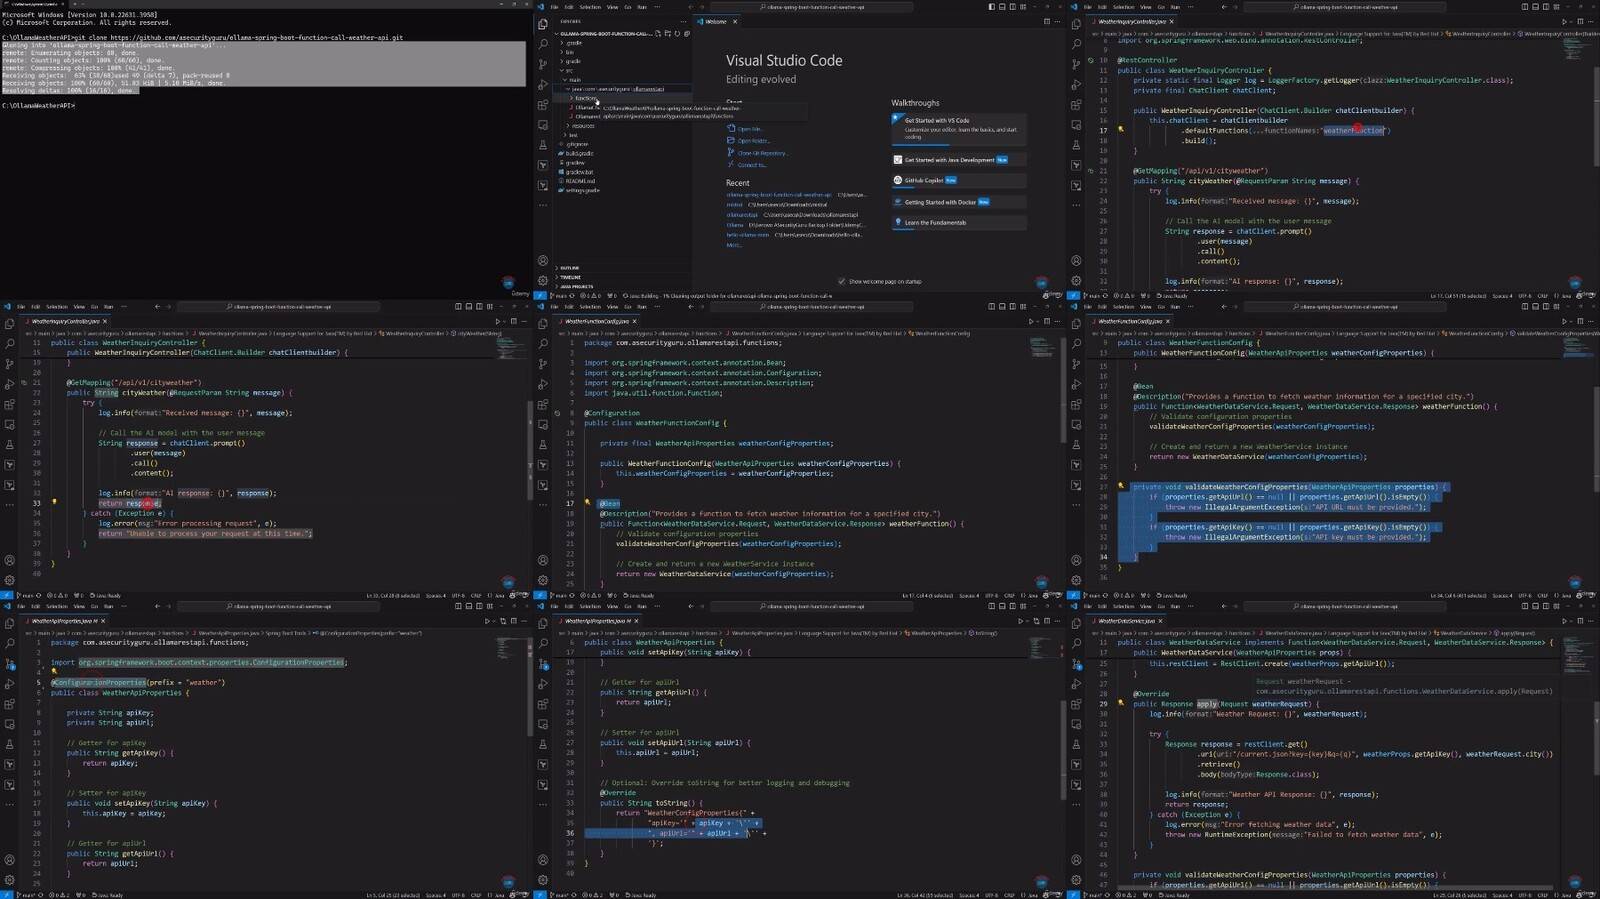Open 'Learn the Fundamentals' walkthrough
Image resolution: width=1600 pixels, height=899 pixels.
click(x=959, y=222)
